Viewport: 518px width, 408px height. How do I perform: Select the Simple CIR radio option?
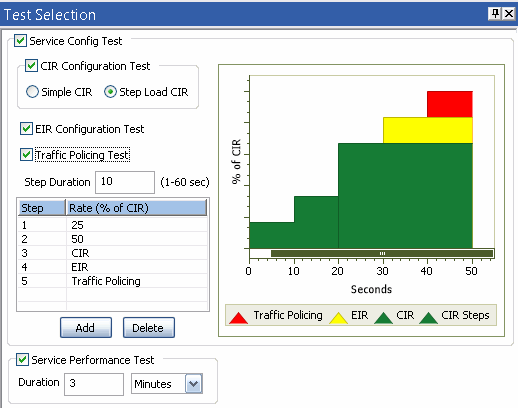(32, 92)
